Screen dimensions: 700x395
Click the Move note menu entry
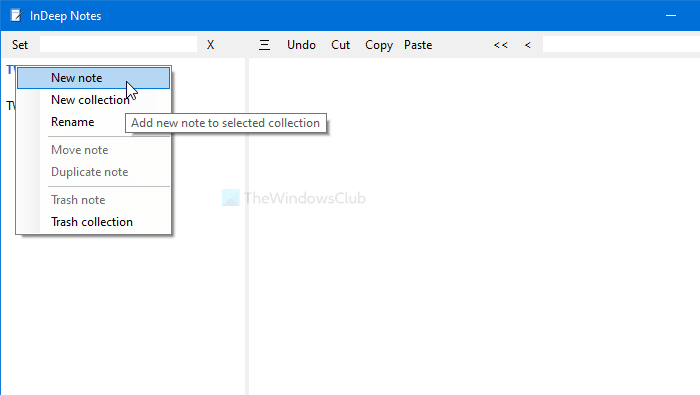(x=93, y=150)
